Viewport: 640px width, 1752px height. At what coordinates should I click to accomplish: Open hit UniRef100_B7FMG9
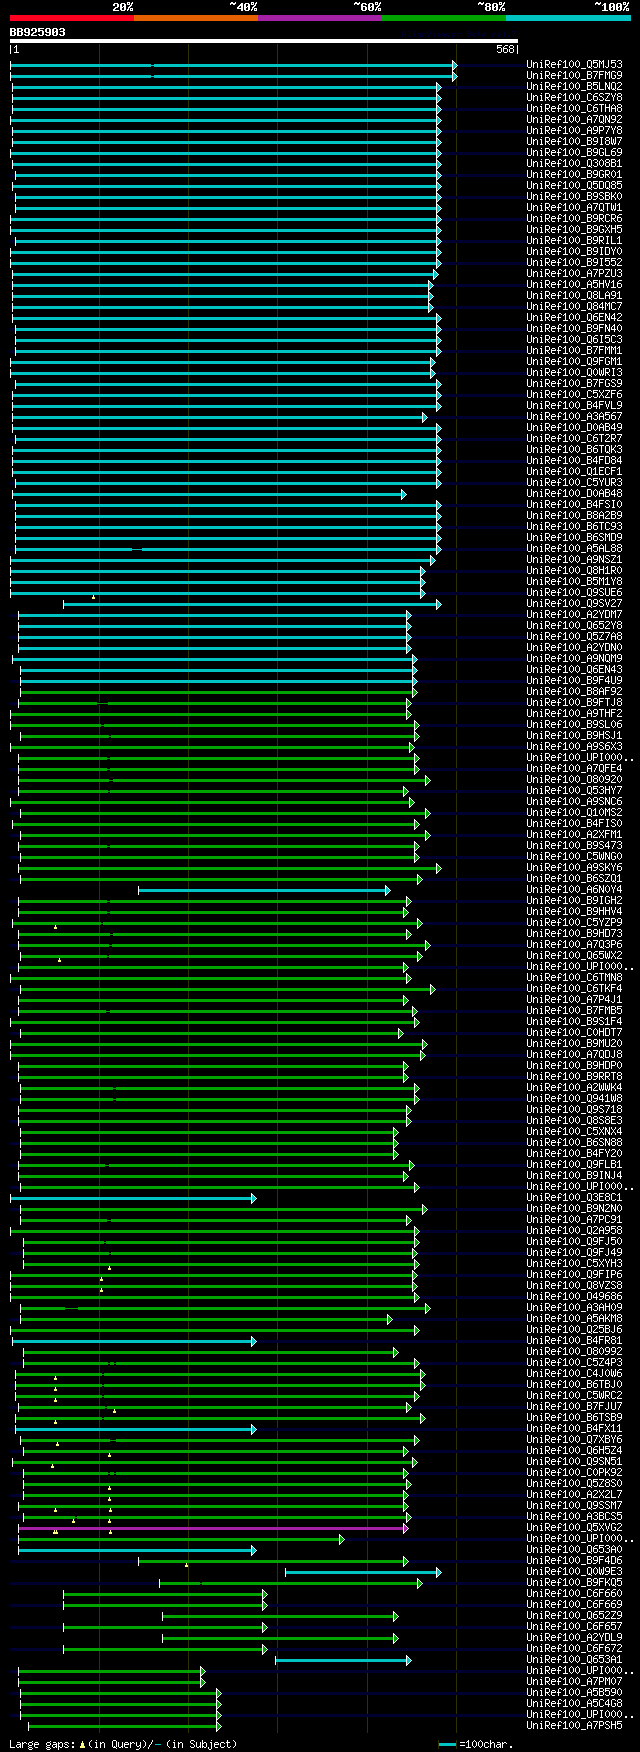point(574,76)
